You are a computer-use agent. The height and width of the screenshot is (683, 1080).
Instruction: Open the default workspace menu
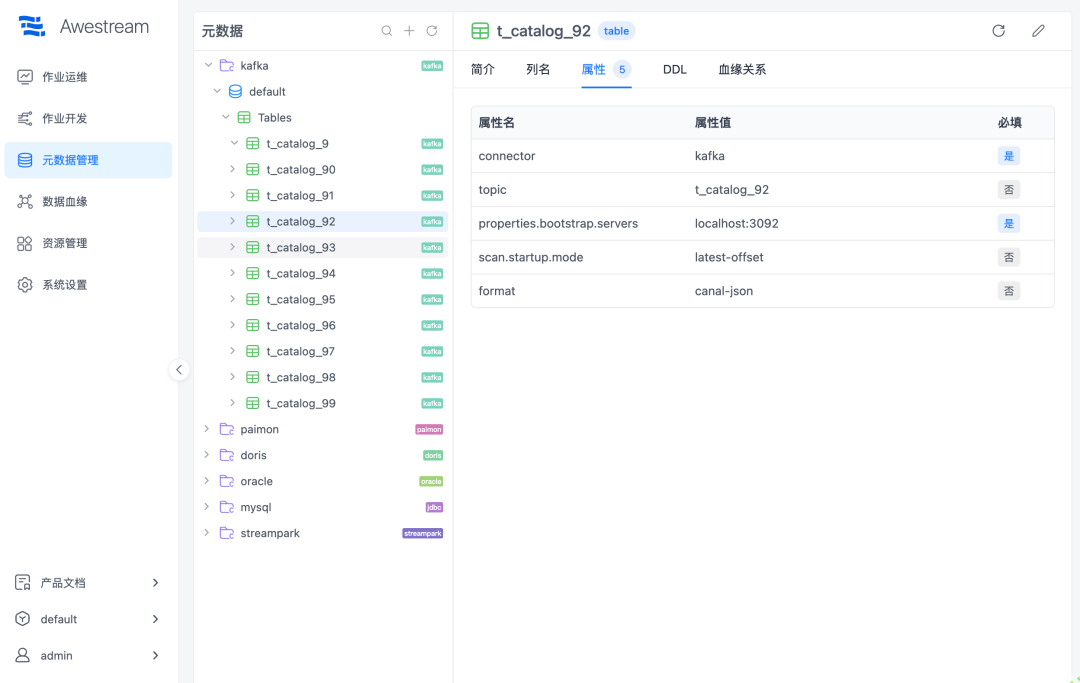tap(87, 620)
